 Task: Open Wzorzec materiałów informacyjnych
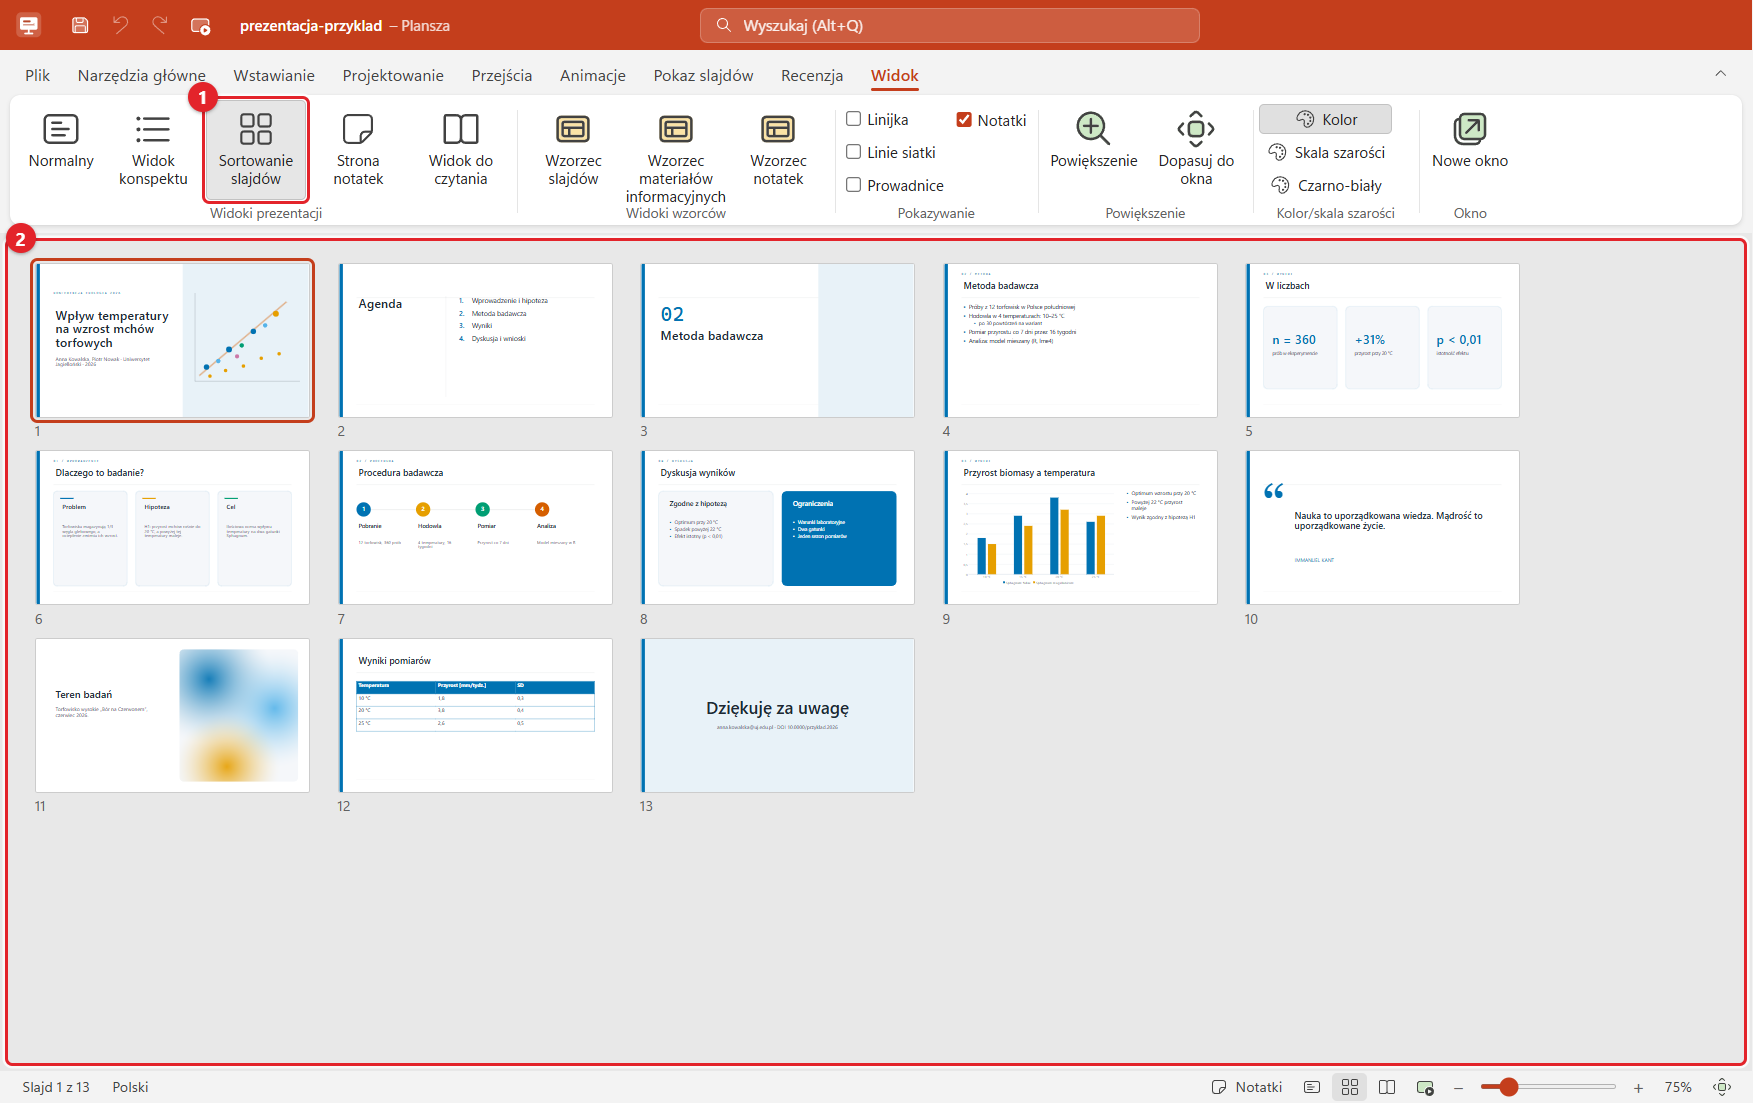(676, 158)
